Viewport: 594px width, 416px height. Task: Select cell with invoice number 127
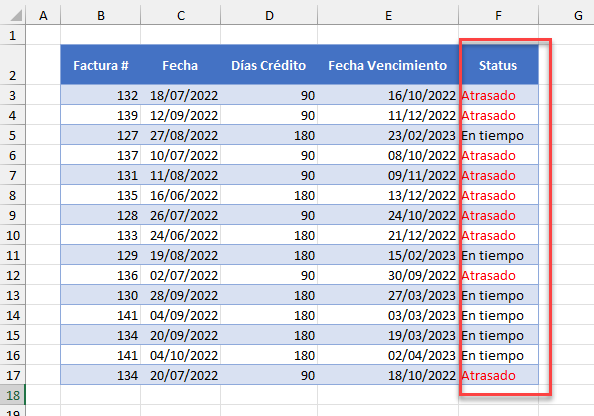pos(100,135)
